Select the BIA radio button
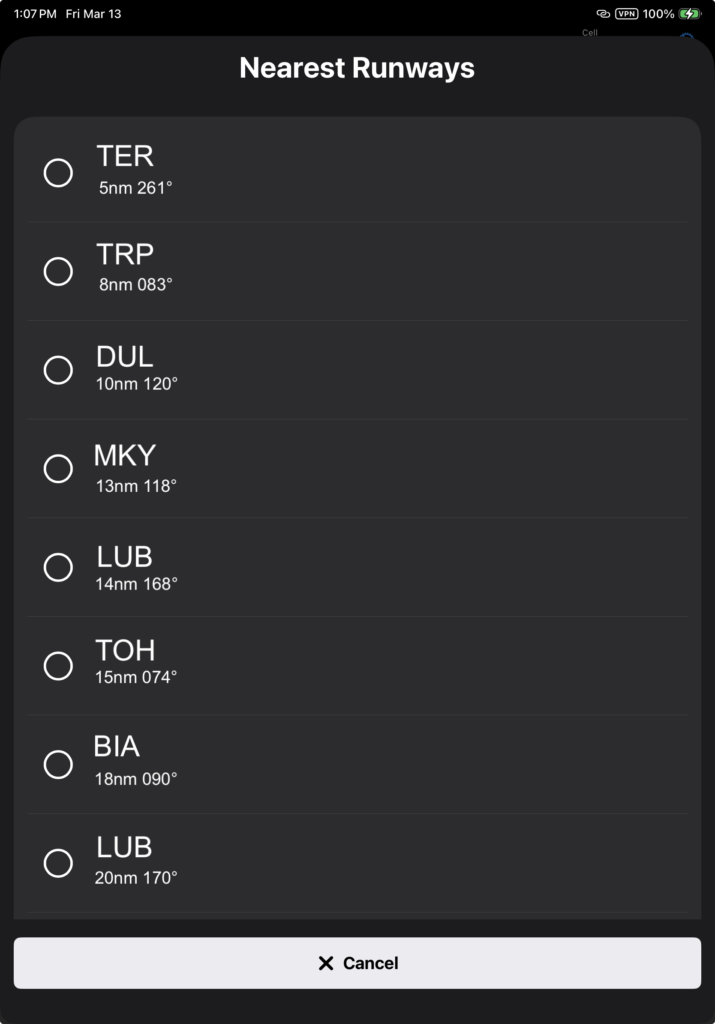The image size is (715, 1024). point(58,764)
